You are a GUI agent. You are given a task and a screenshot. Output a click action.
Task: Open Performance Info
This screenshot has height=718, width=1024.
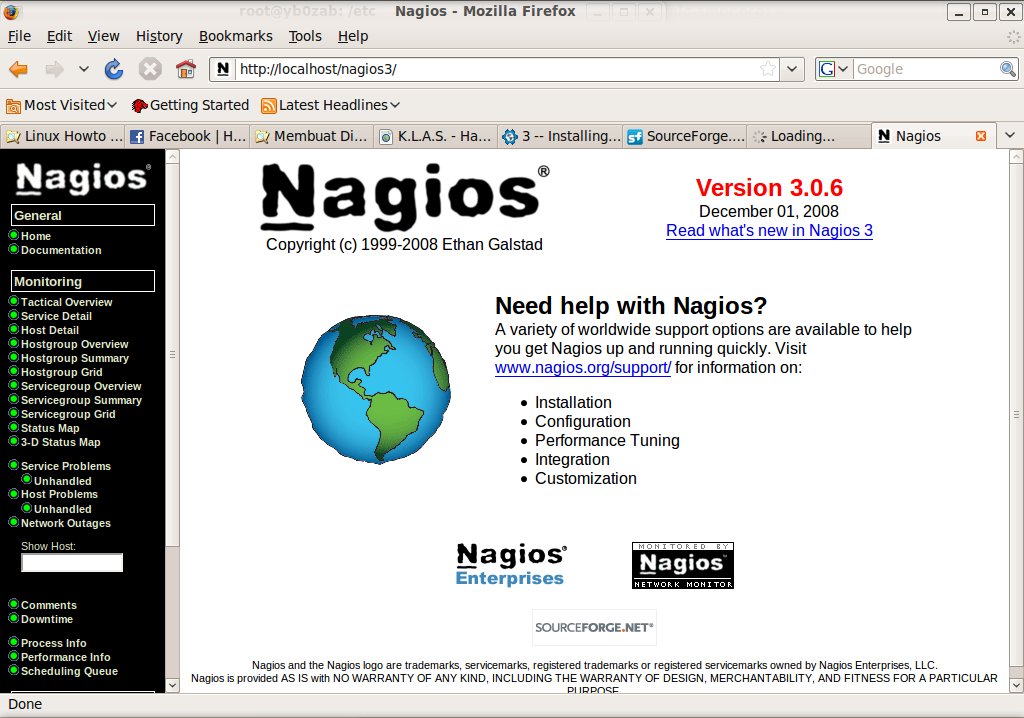click(65, 657)
